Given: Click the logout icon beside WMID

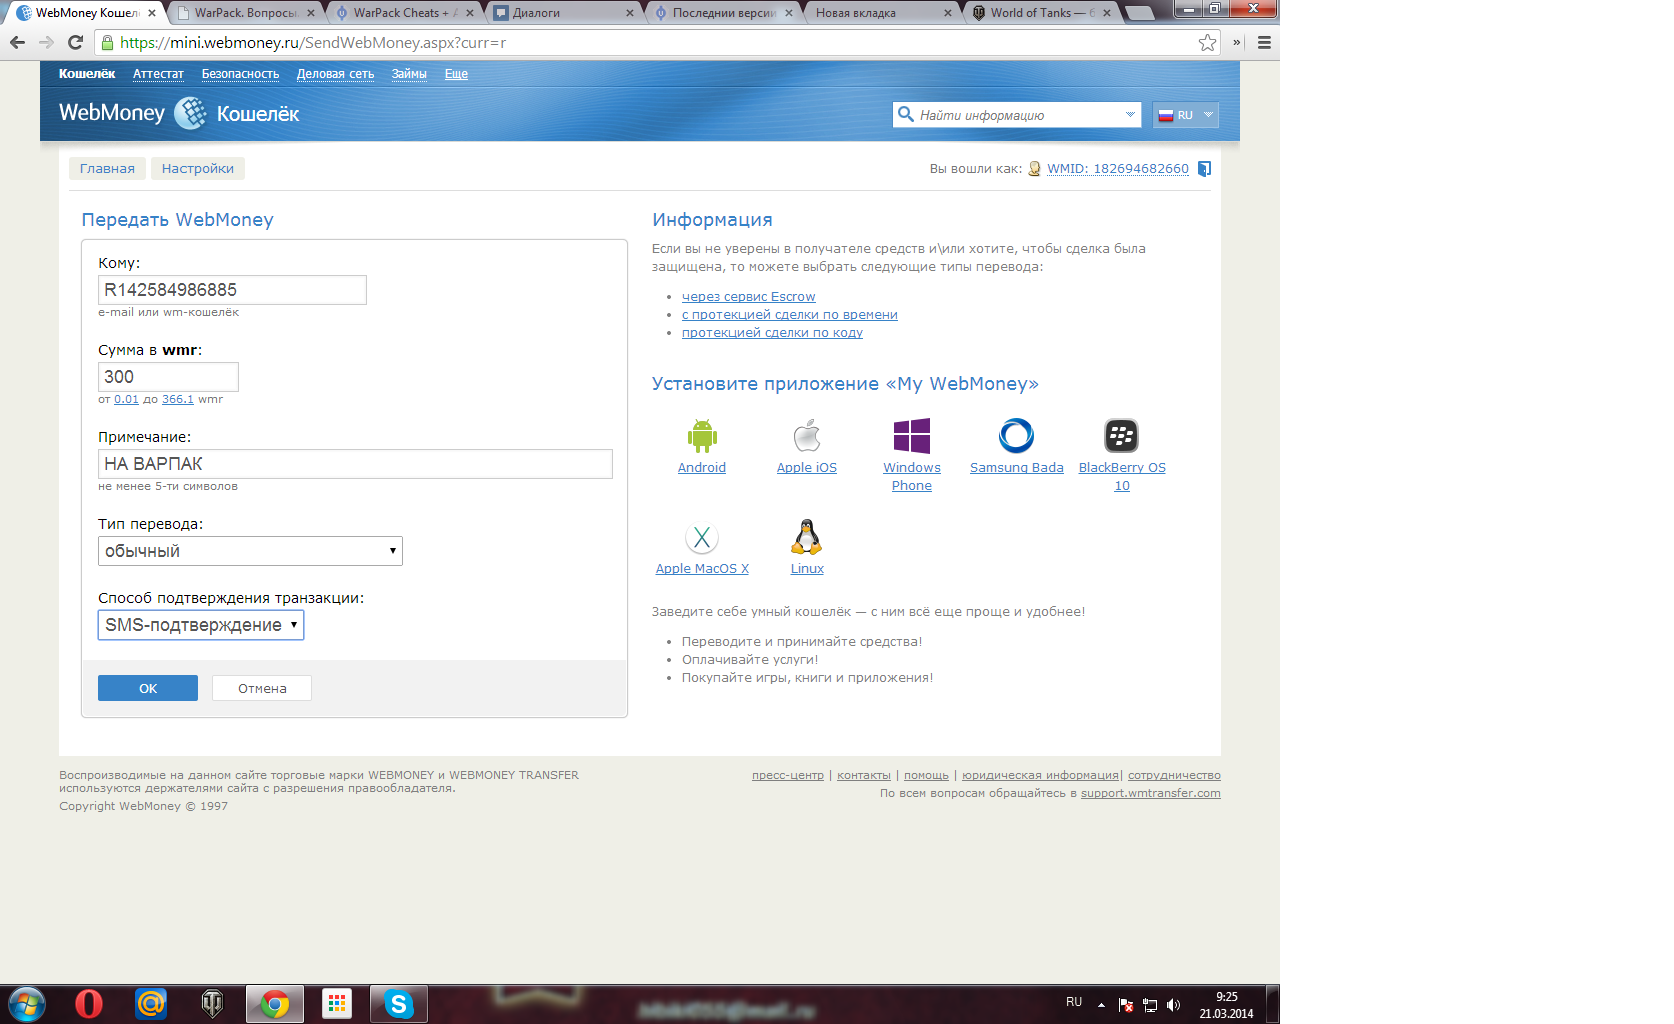Looking at the screenshot, I should click(x=1205, y=169).
